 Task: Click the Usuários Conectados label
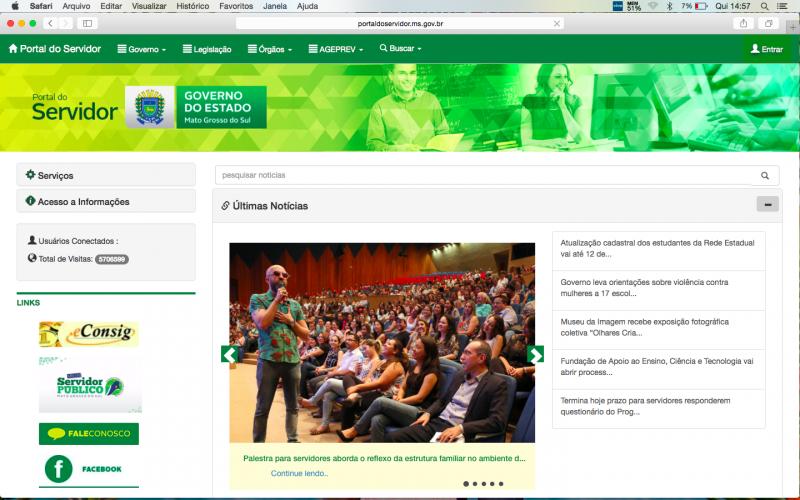coord(73,241)
